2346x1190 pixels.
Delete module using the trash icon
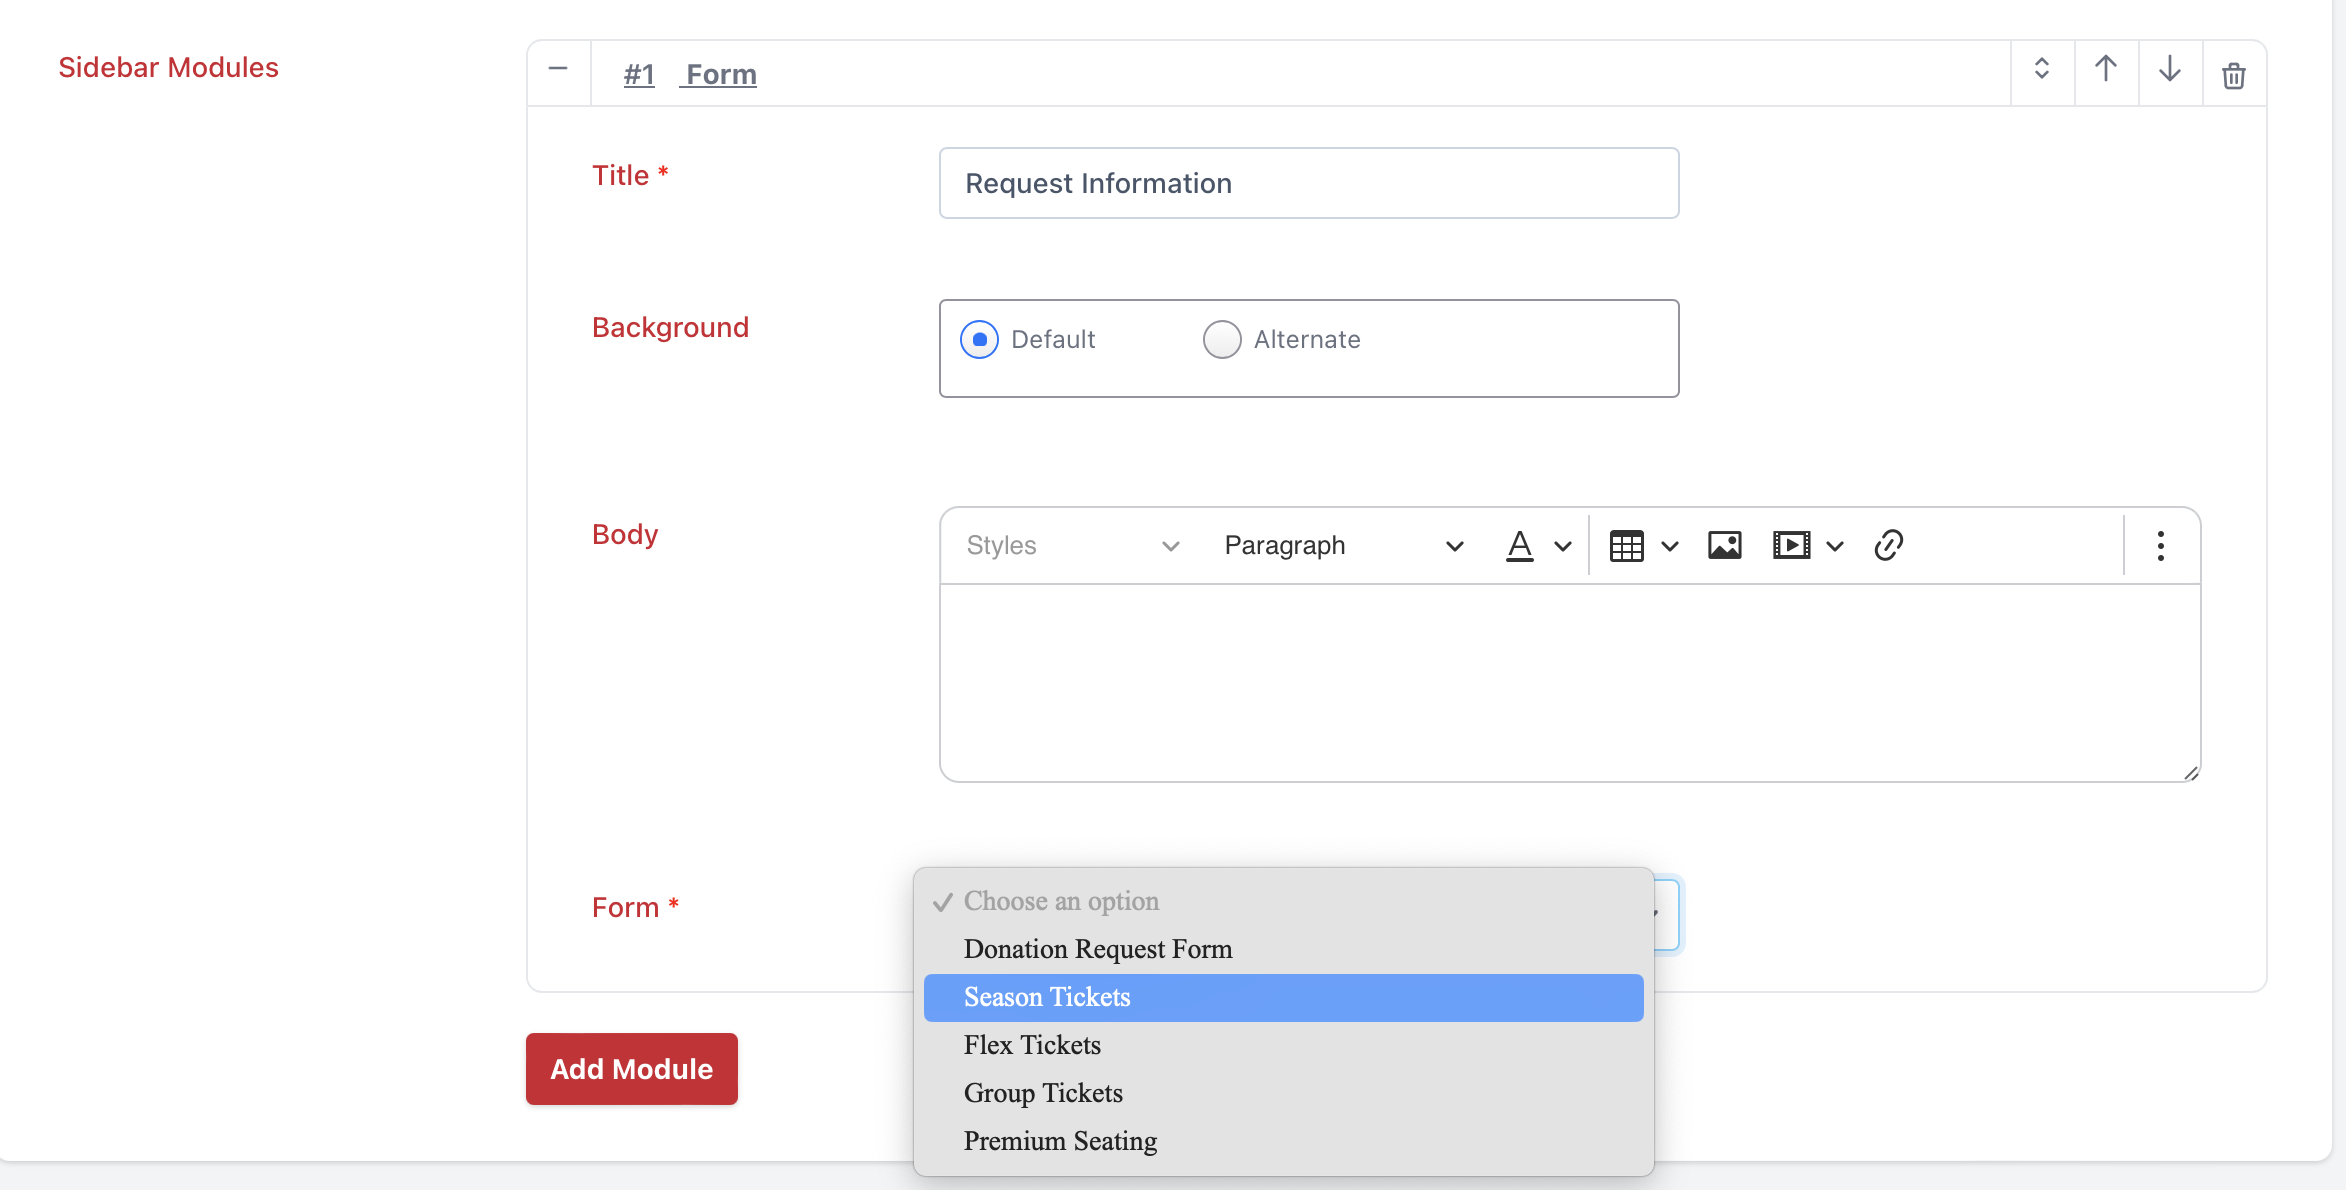tap(2234, 74)
